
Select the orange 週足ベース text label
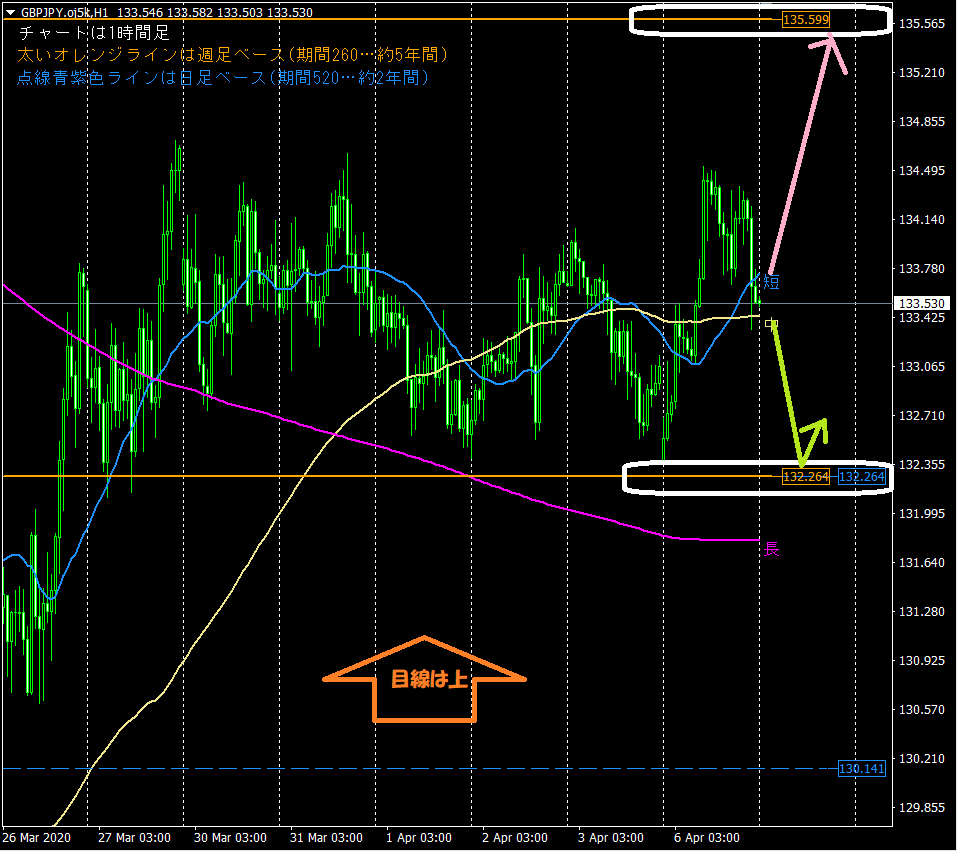[233, 55]
